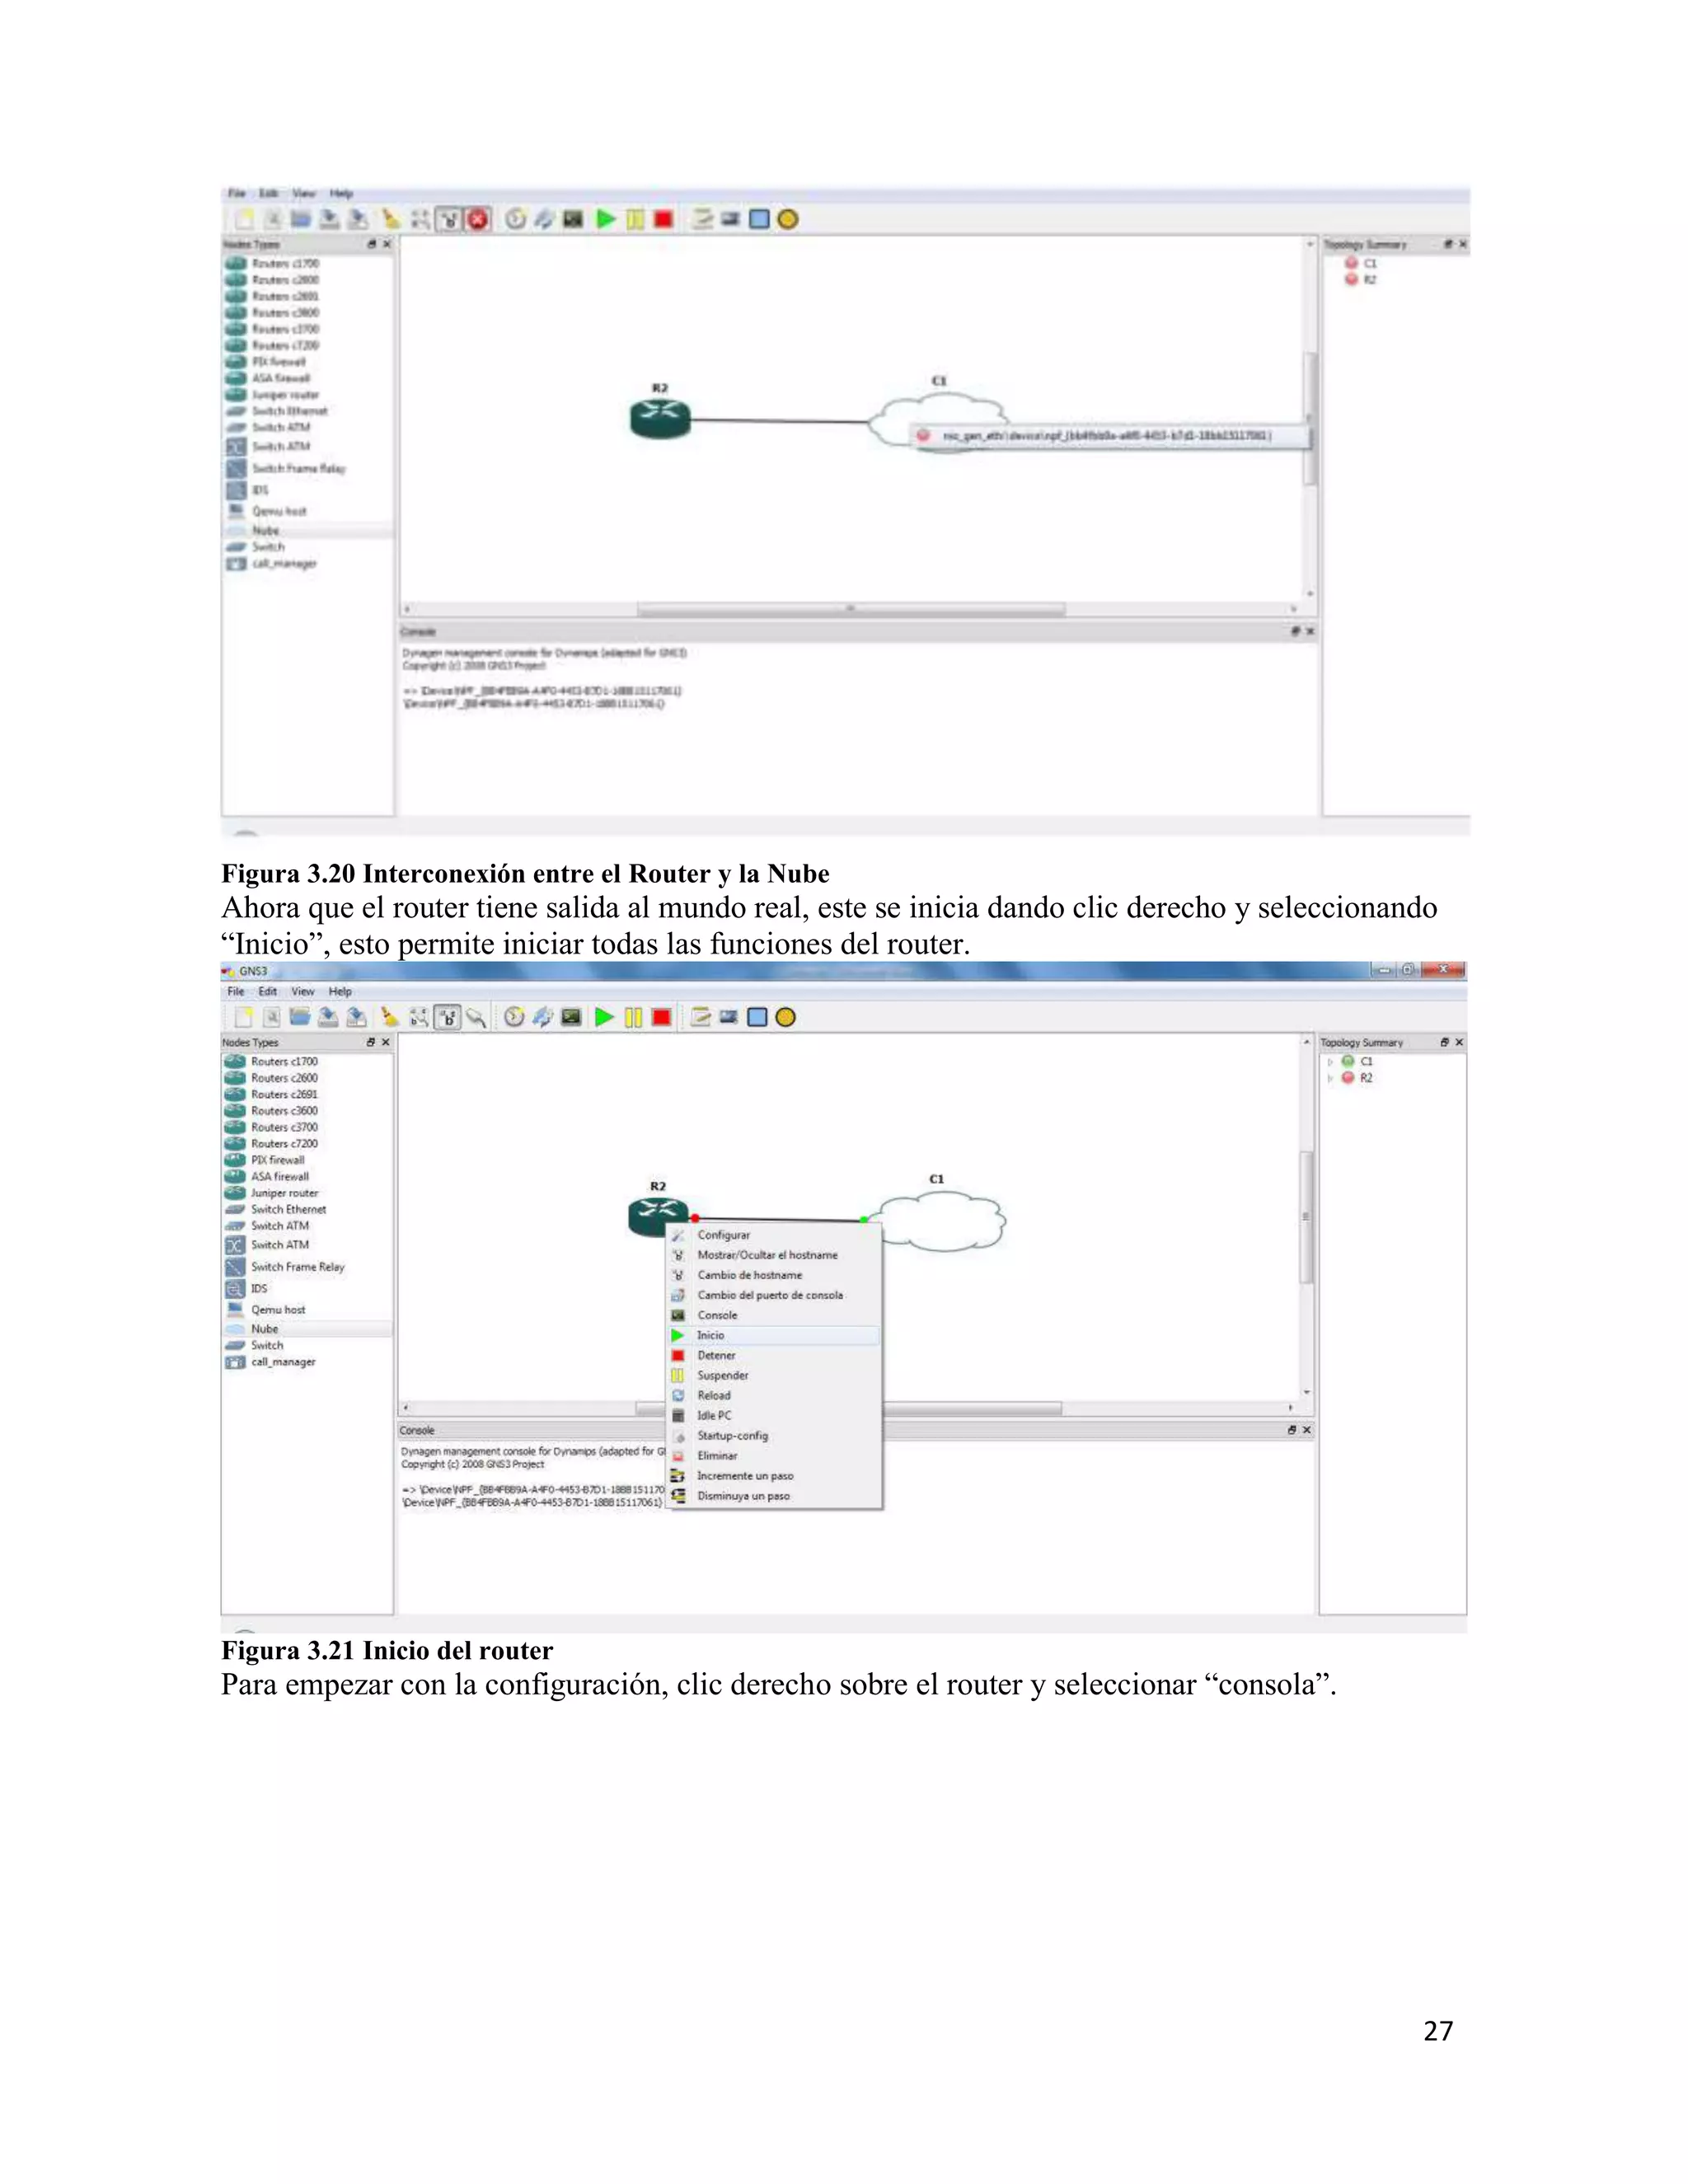Click the broom Clear topology icon in lower toolbar

tap(389, 1017)
